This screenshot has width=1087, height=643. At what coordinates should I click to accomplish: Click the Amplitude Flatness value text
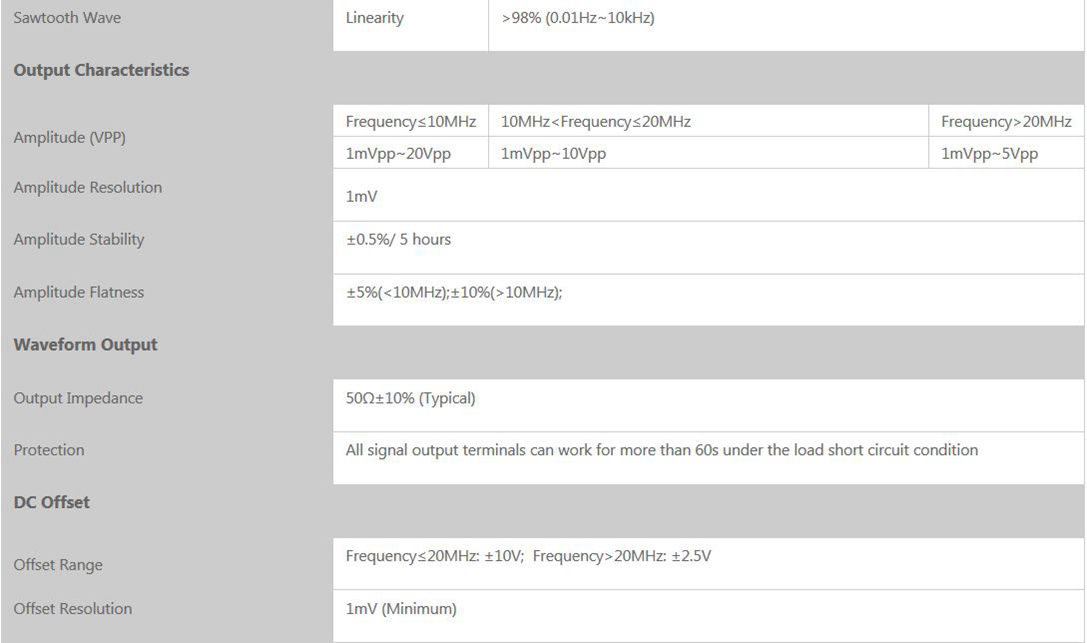[454, 292]
